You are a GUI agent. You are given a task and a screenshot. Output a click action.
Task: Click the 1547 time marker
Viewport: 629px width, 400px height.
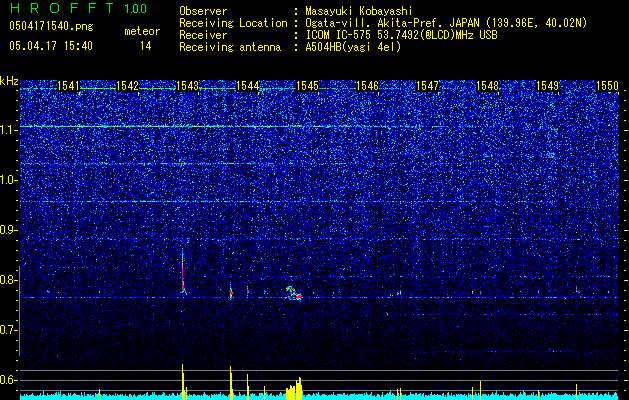tap(428, 86)
